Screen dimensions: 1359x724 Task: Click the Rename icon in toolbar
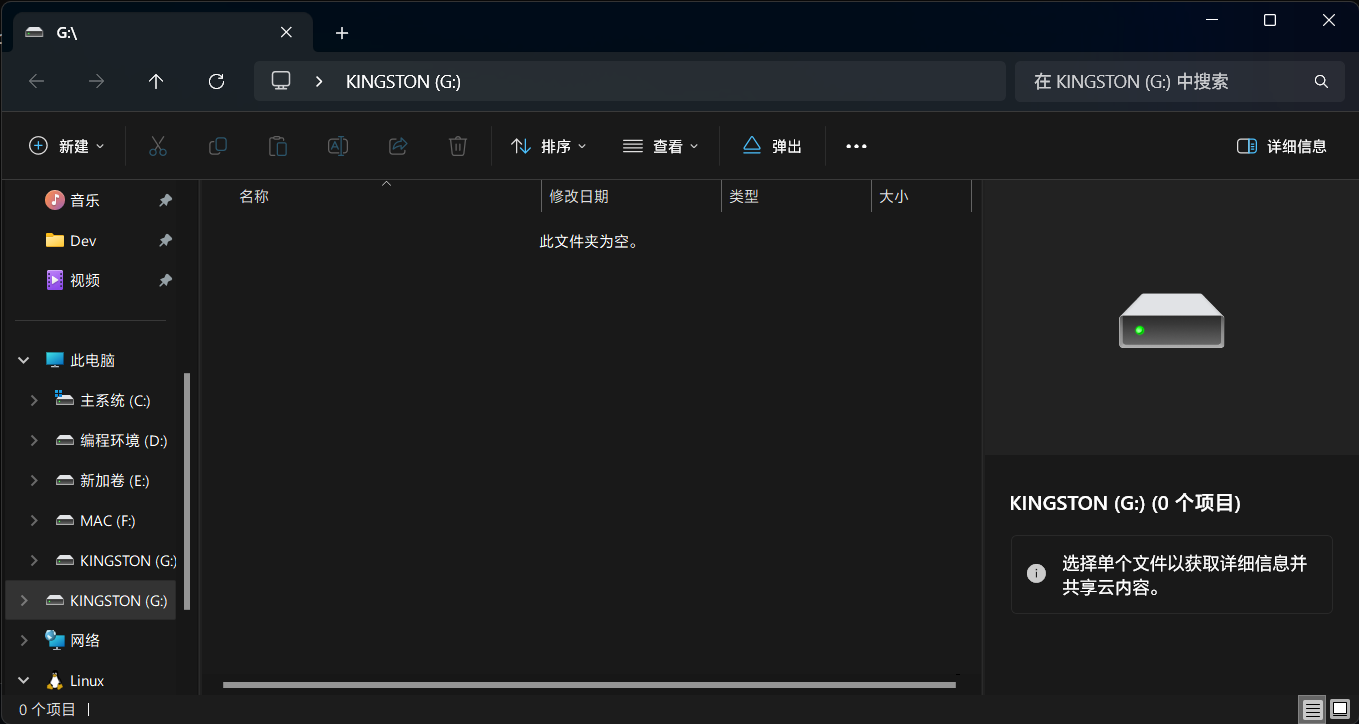click(338, 146)
